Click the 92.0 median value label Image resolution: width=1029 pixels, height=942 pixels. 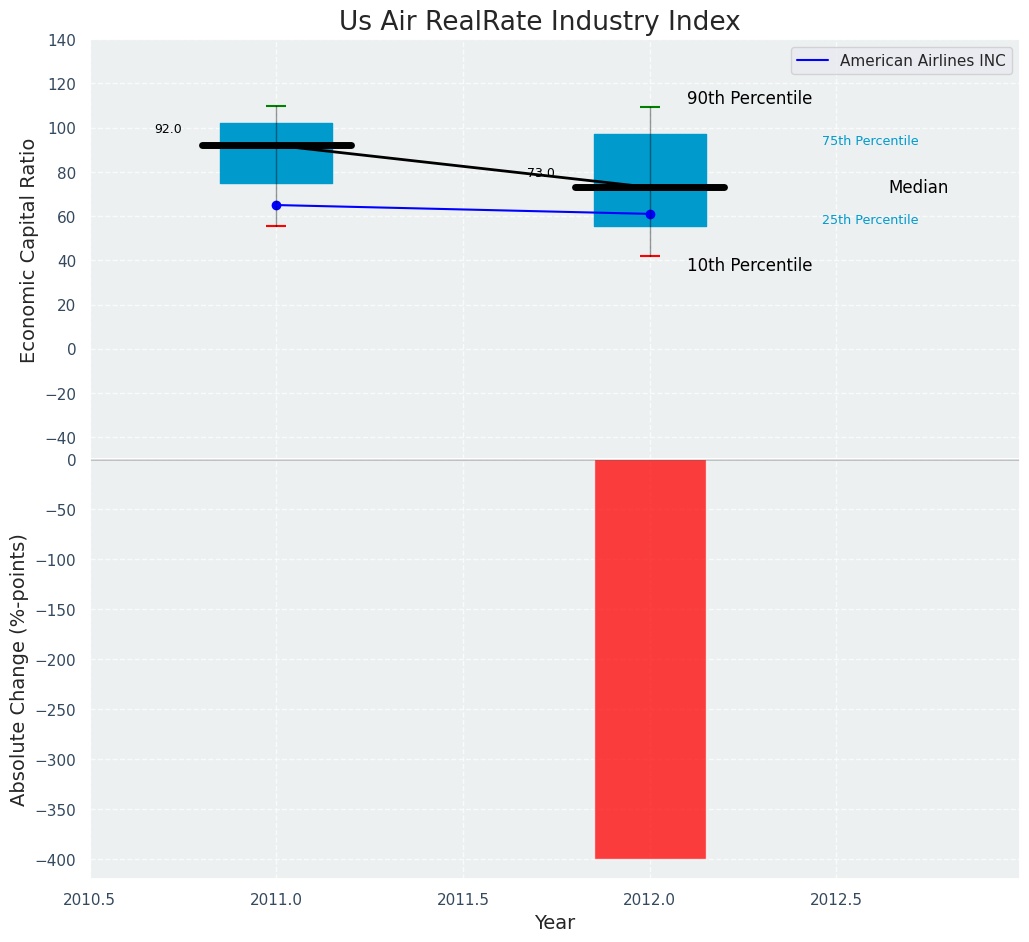(168, 129)
